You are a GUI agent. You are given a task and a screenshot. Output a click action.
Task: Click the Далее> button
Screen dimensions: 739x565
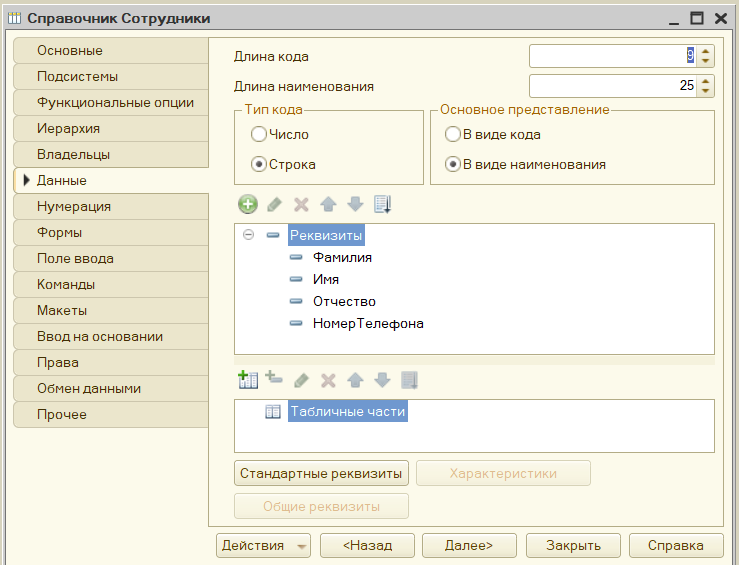(469, 546)
